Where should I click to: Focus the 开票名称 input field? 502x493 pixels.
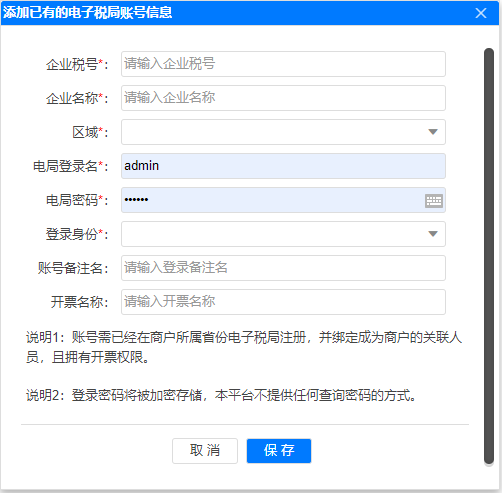tap(283, 302)
